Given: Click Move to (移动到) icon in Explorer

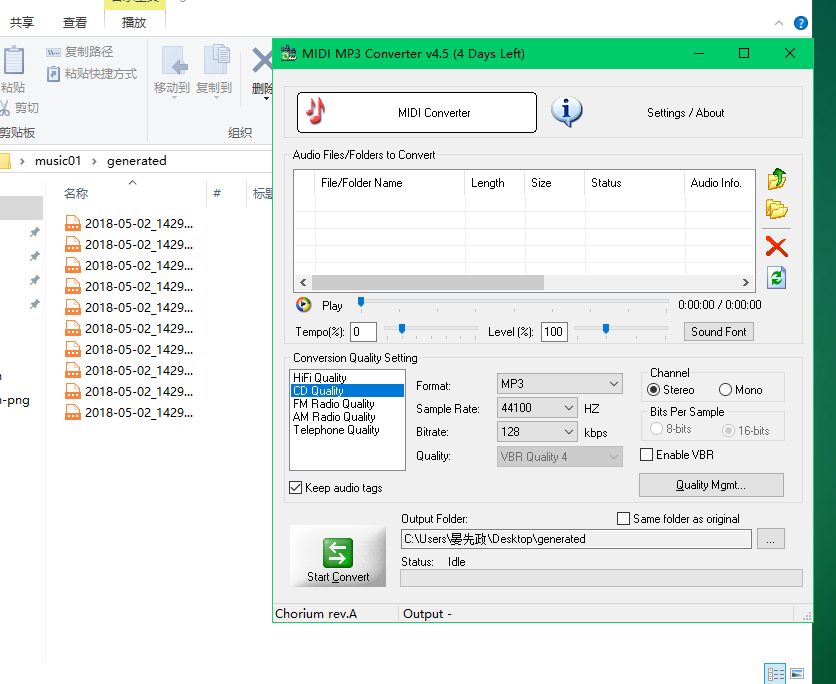Looking at the screenshot, I should click(174, 60).
